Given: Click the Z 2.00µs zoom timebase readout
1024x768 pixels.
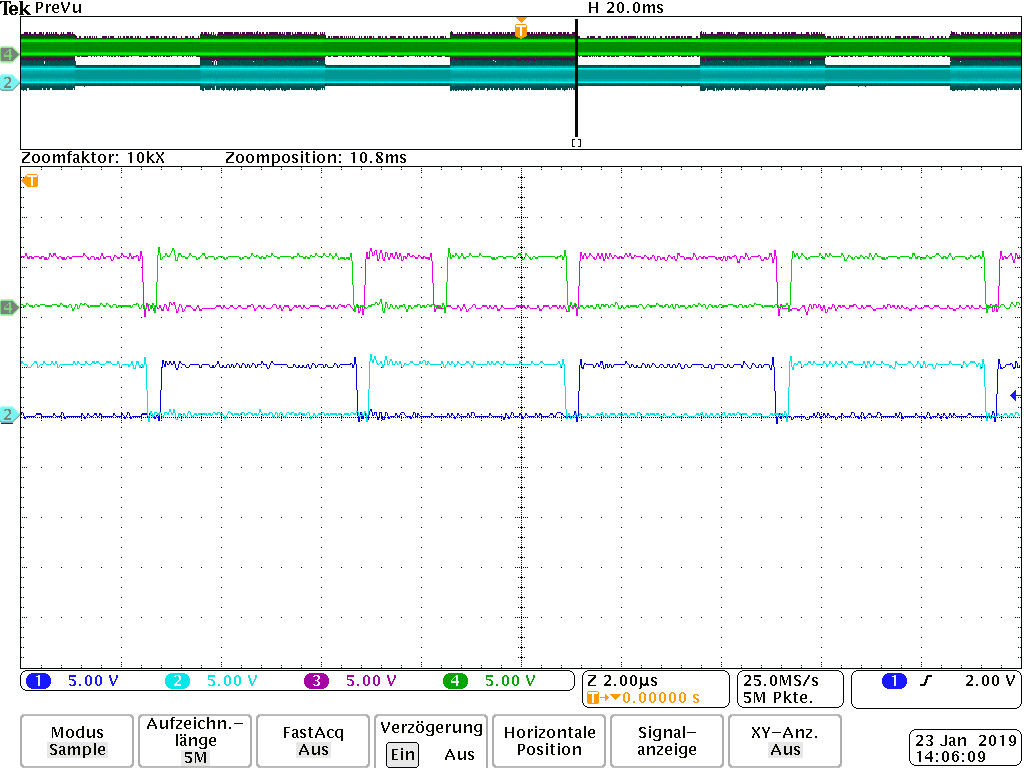Looking at the screenshot, I should click(623, 681).
